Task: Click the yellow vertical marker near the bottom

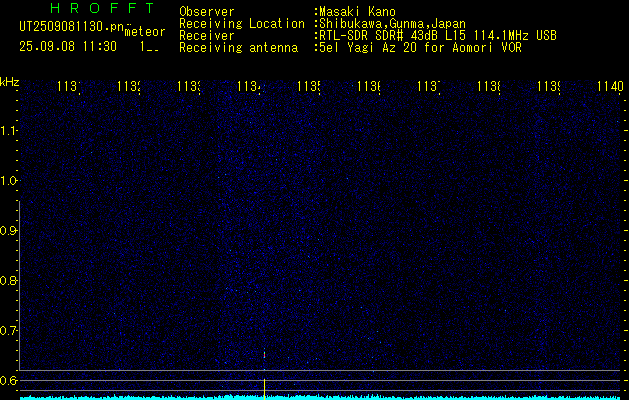Action: pos(264,388)
